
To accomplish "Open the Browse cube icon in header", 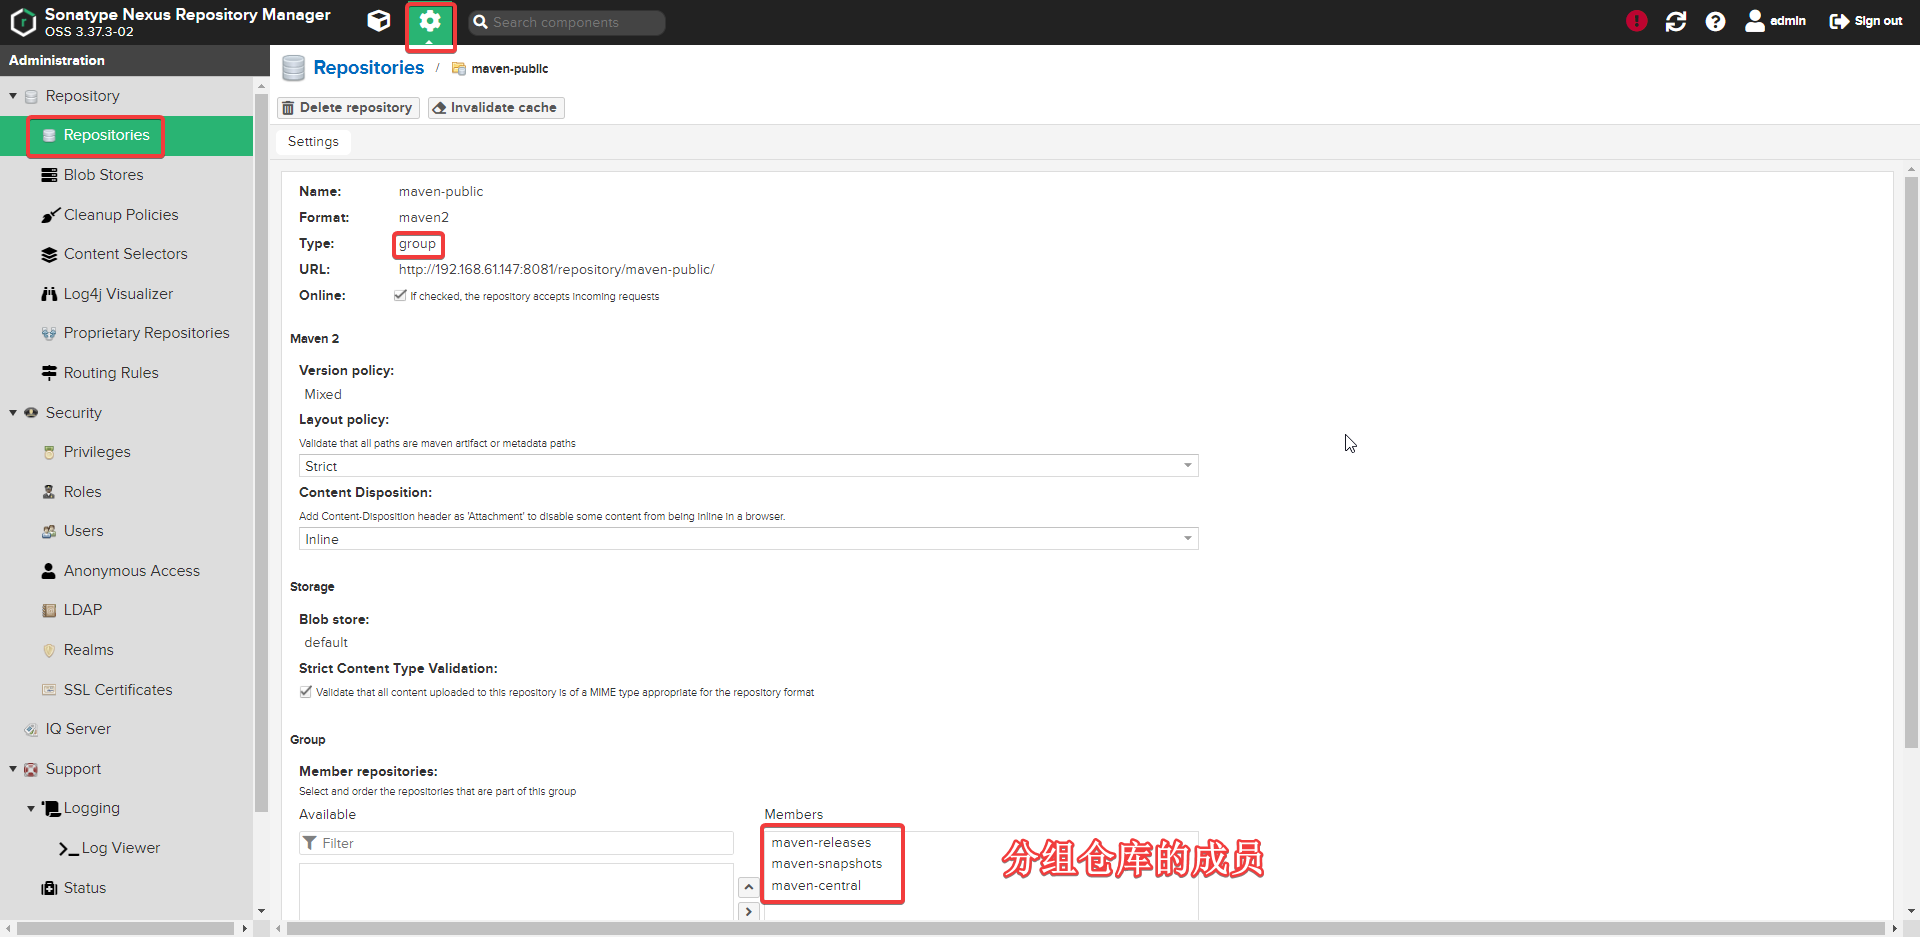I will [379, 21].
